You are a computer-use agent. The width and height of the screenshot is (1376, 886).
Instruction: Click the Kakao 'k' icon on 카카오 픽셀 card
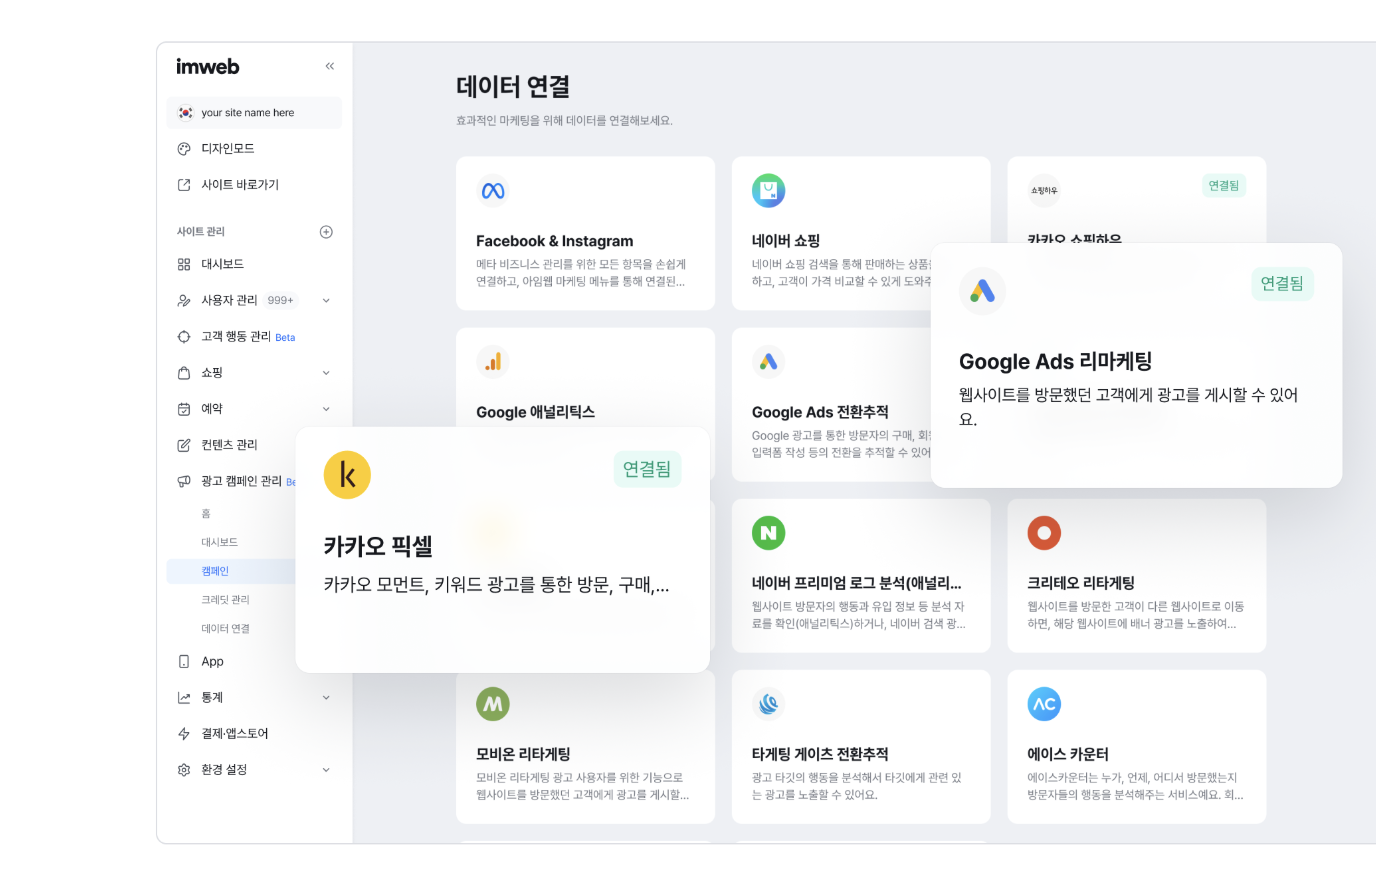[347, 475]
